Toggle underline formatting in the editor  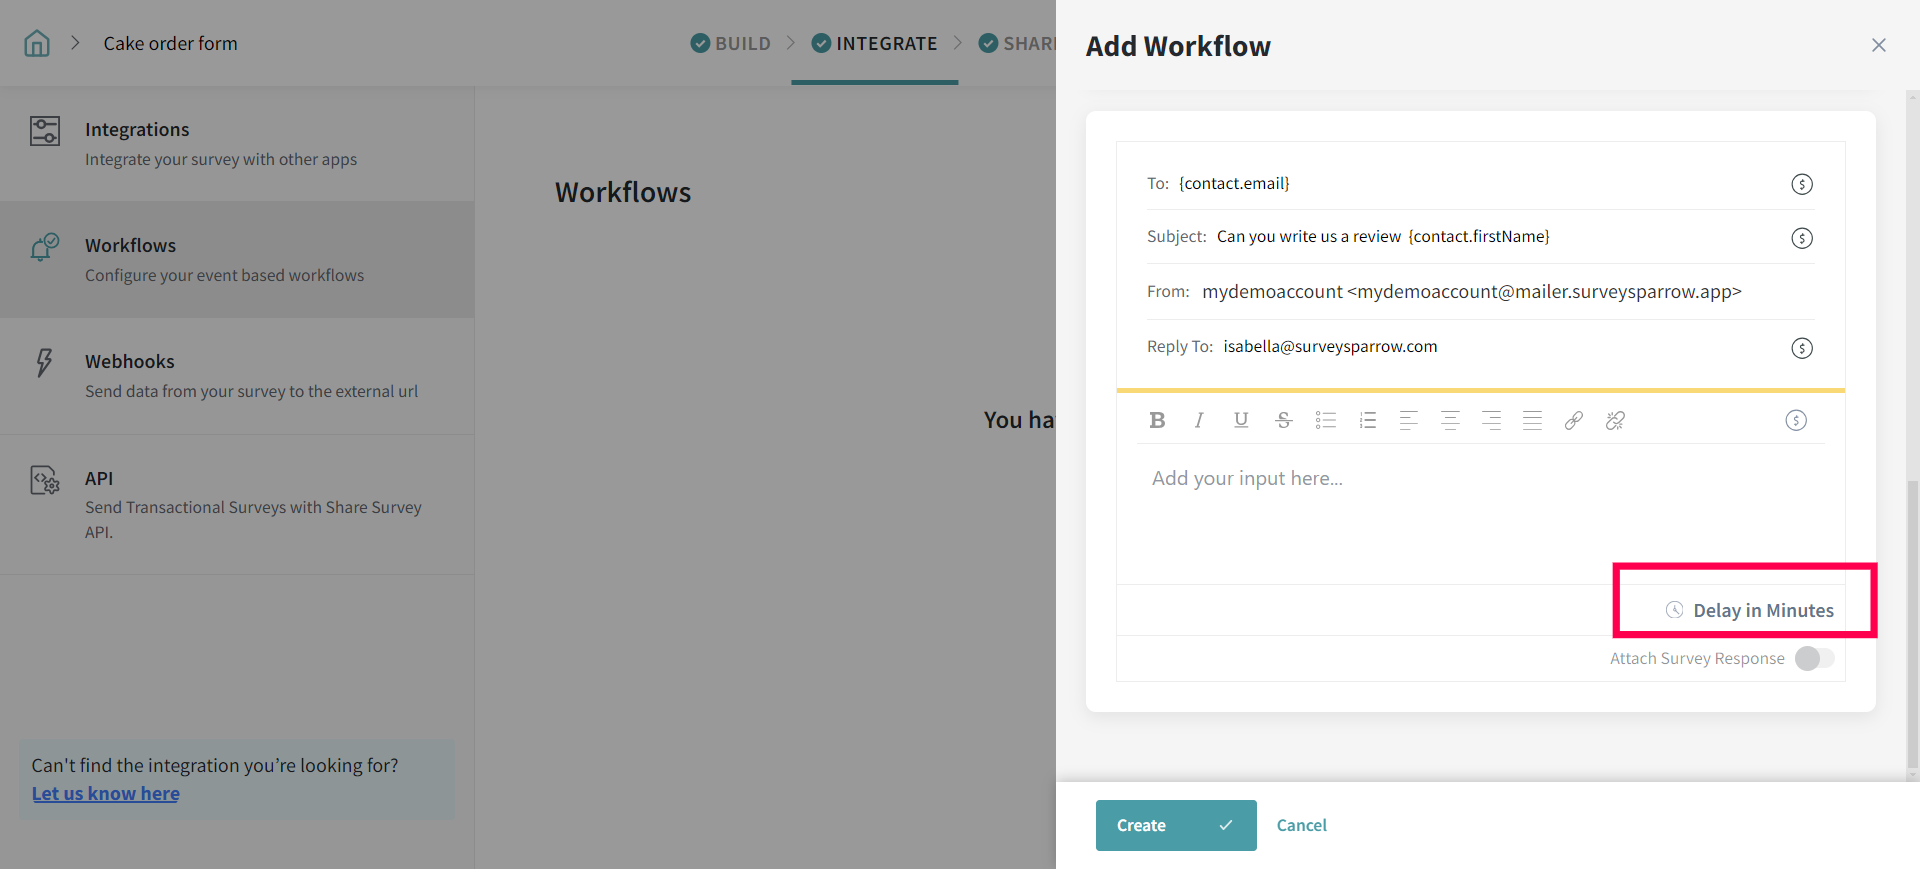coord(1241,421)
